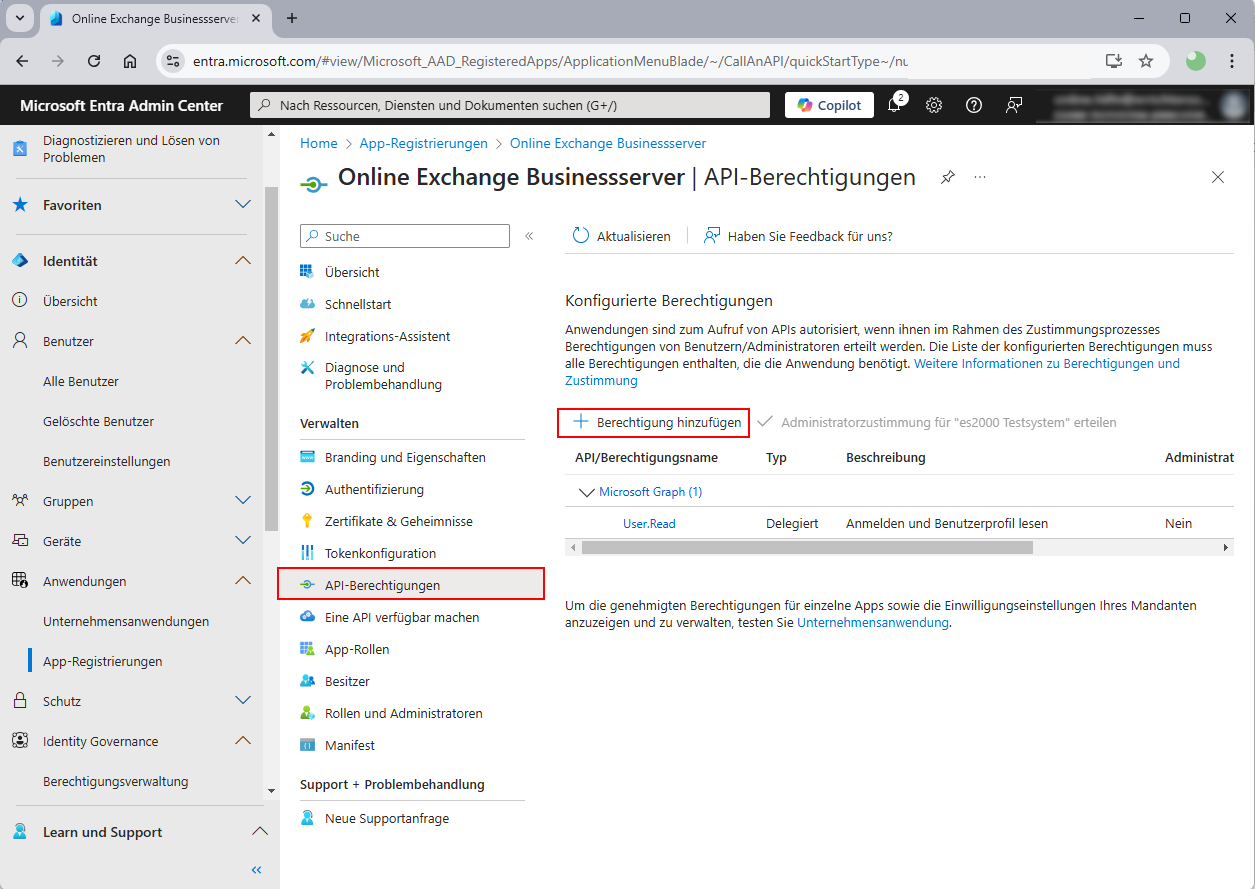Click the Aktualisieren refresh icon

pyautogui.click(x=581, y=236)
